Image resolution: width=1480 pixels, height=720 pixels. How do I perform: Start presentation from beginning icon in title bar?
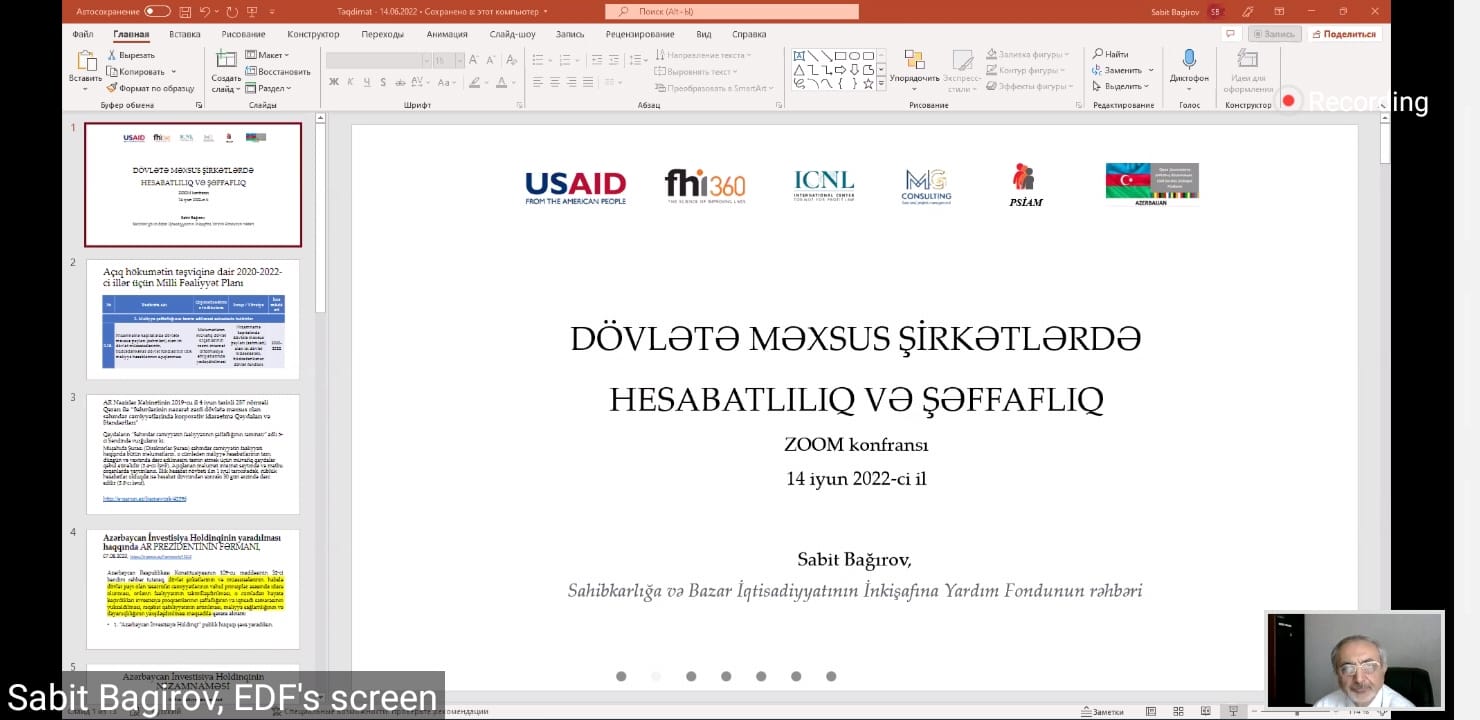253,11
